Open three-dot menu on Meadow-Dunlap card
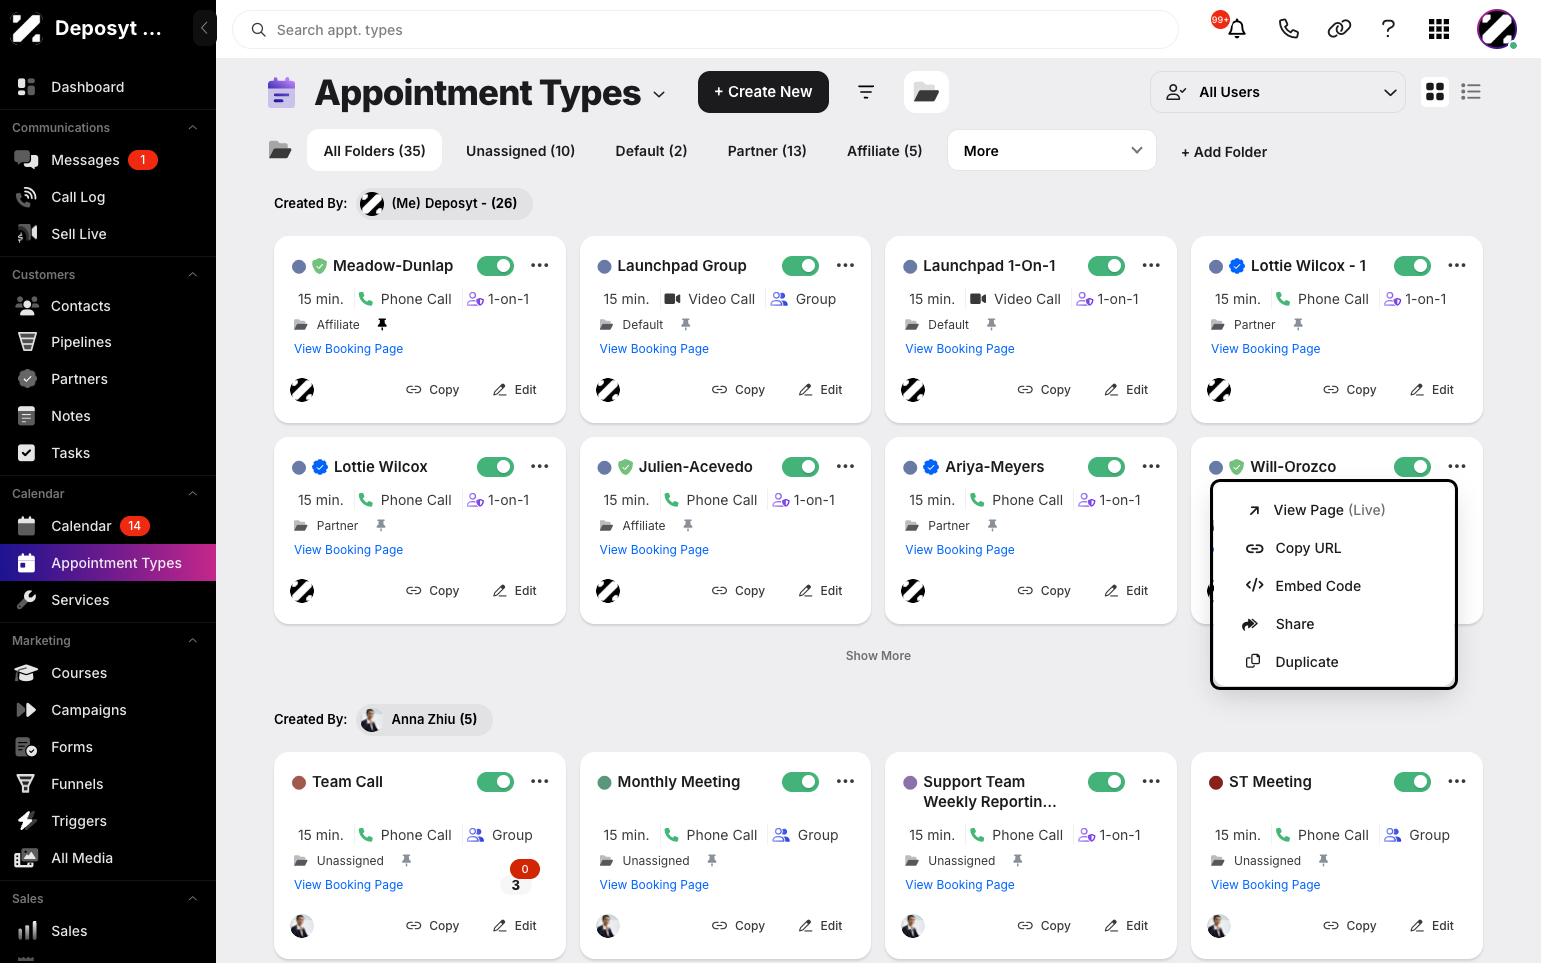The image size is (1541, 963). click(540, 266)
